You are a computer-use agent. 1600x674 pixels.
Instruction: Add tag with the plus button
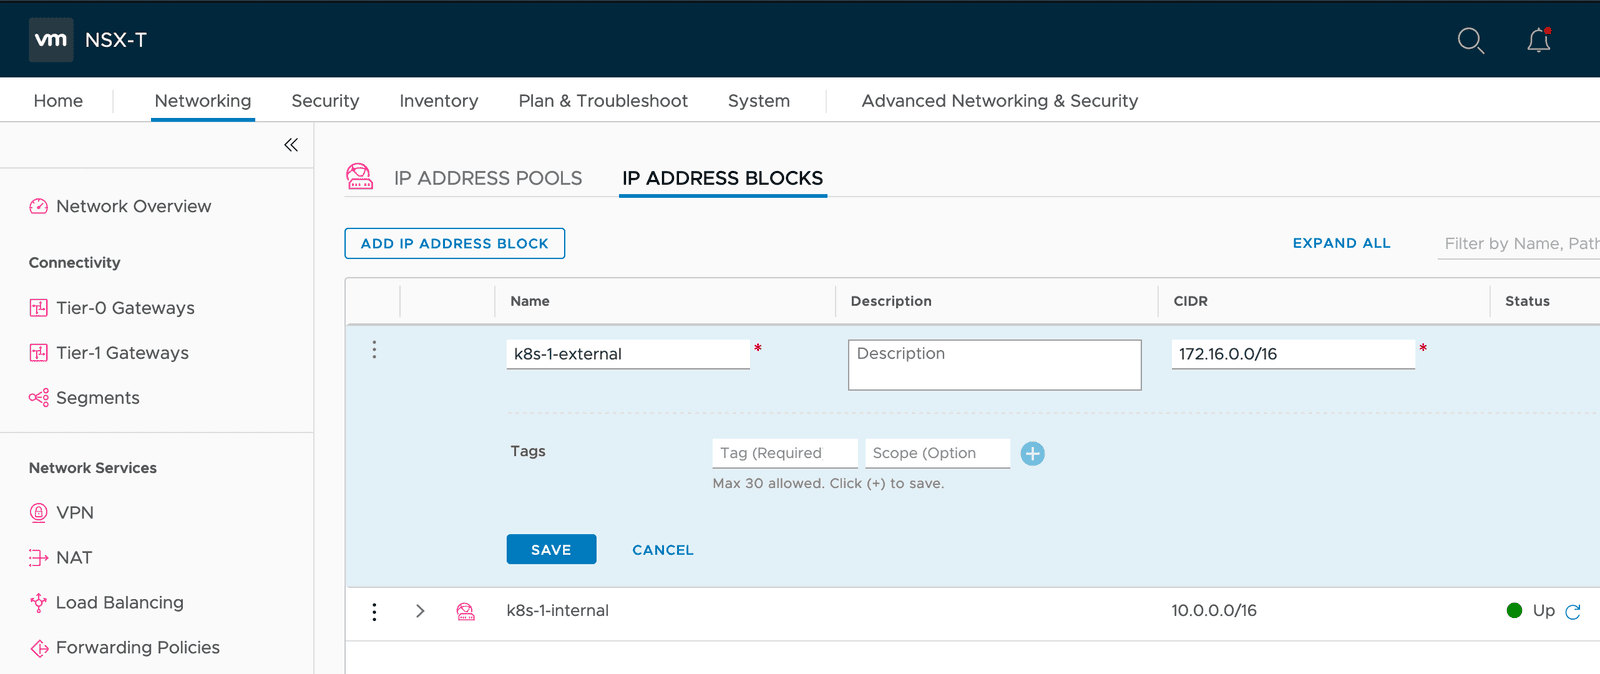(x=1033, y=454)
